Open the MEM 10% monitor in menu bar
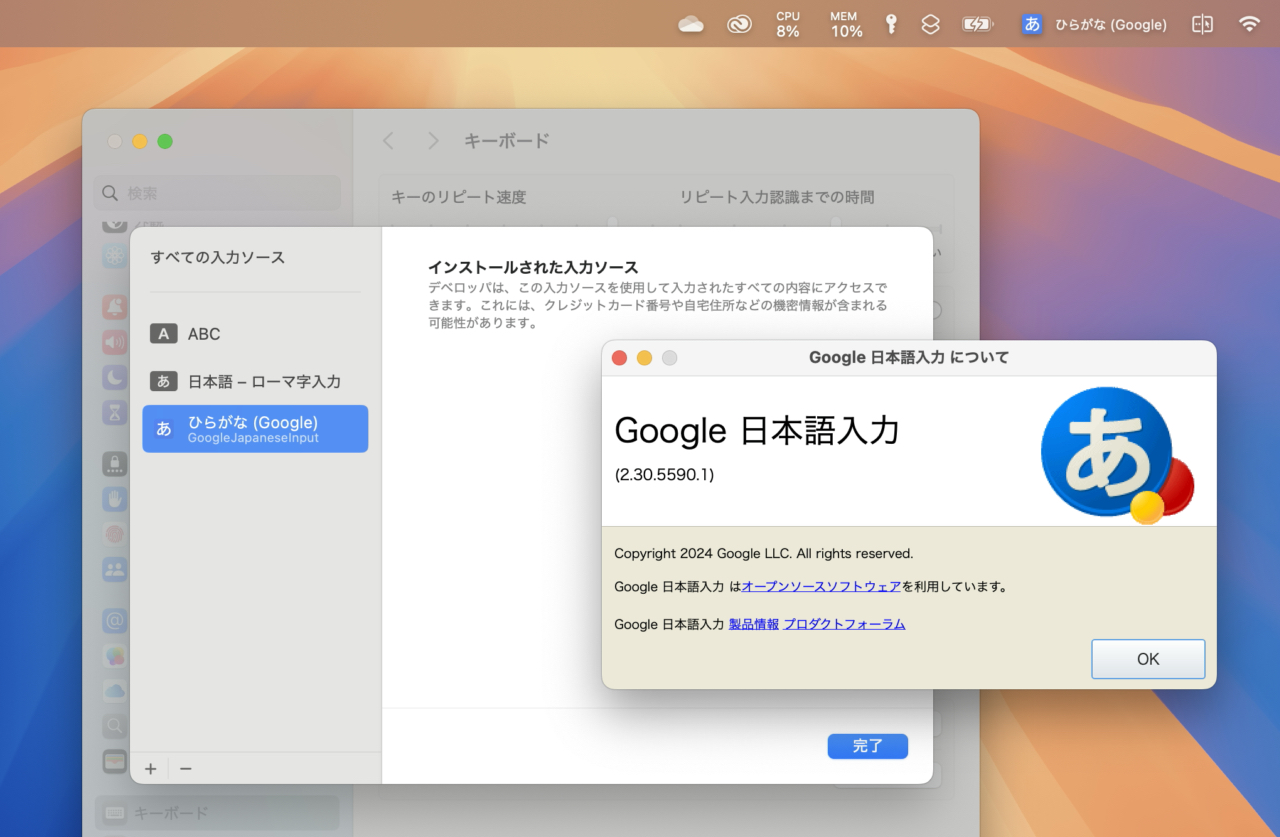 846,24
